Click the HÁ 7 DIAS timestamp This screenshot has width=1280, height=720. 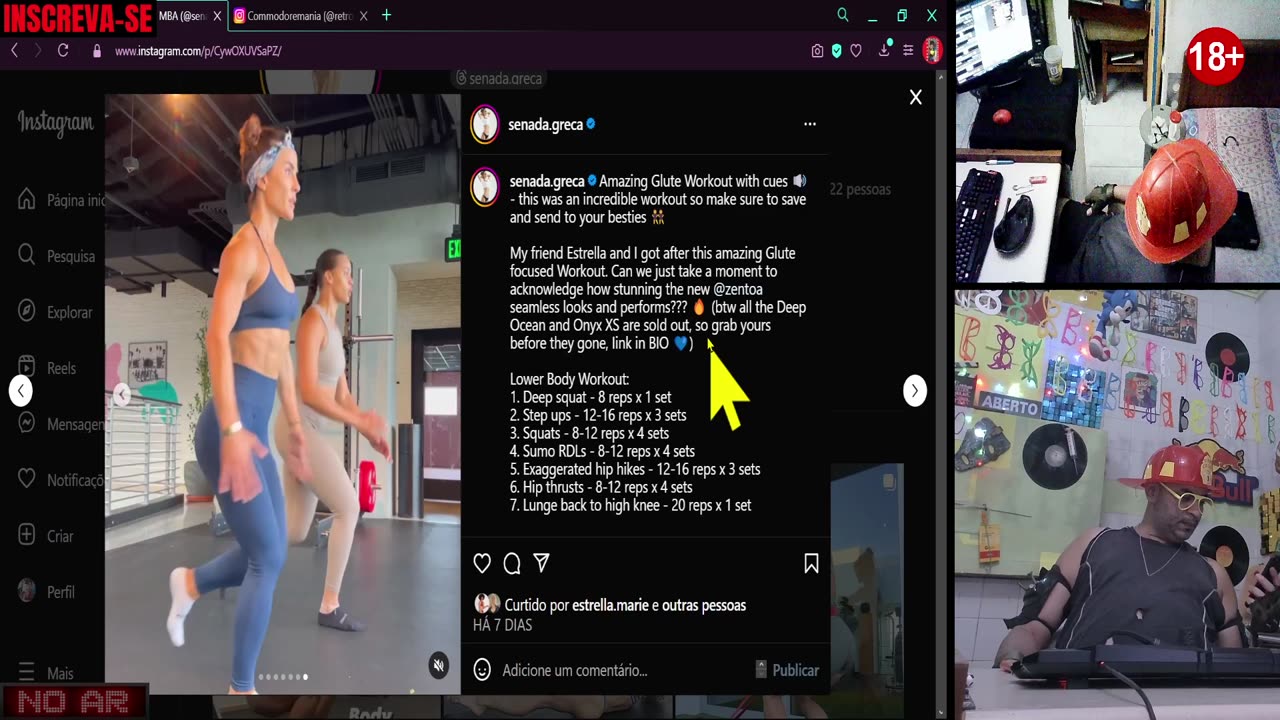(x=502, y=625)
